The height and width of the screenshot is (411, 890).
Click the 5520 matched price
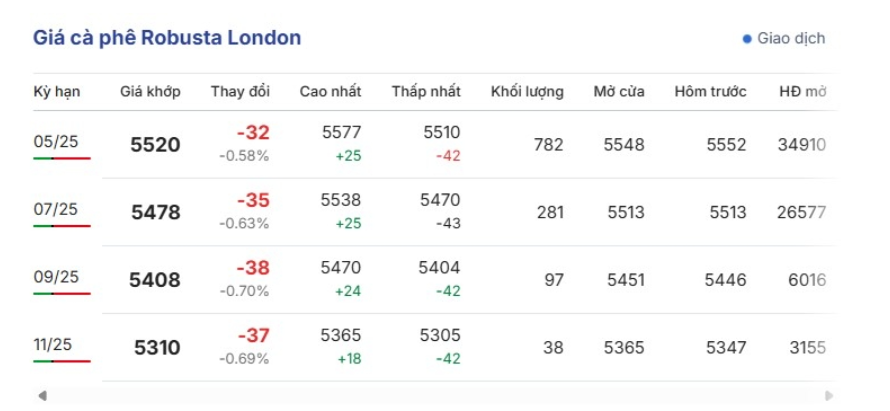point(155,145)
